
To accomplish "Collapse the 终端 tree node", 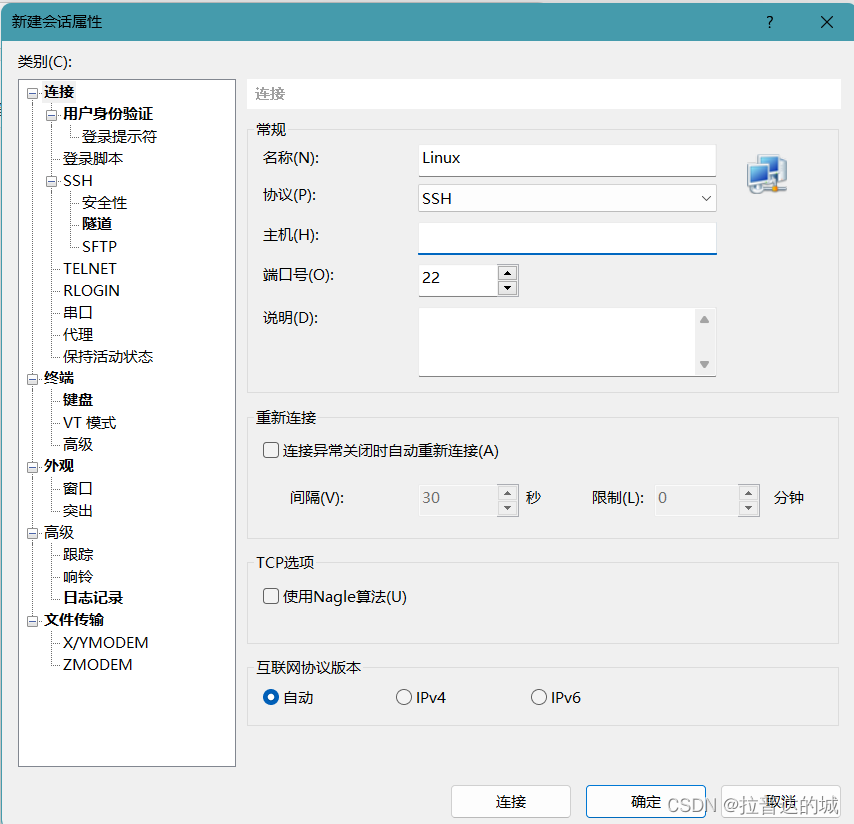I will (x=34, y=377).
